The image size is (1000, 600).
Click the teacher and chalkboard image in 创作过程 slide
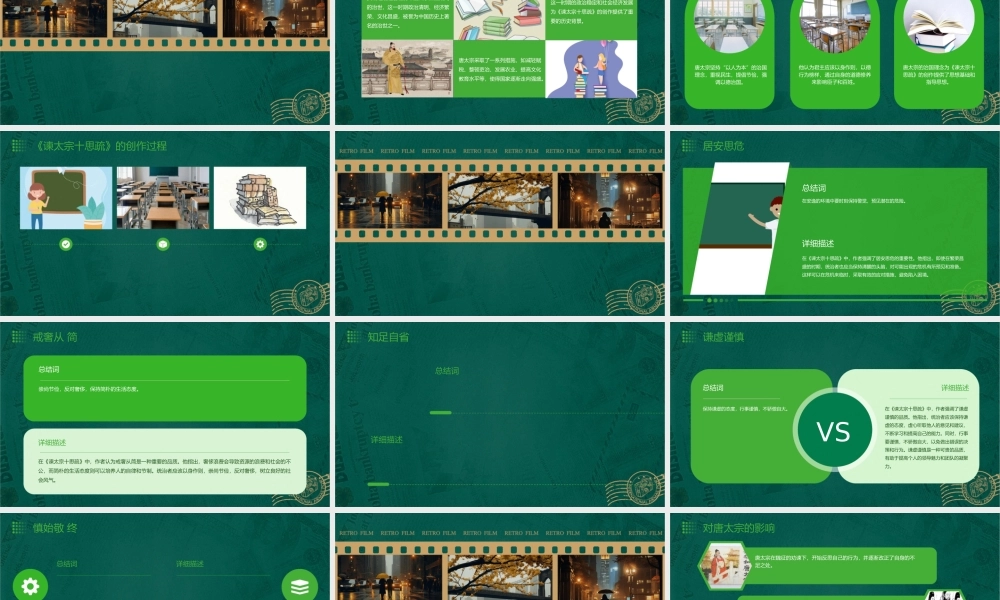[x=66, y=198]
